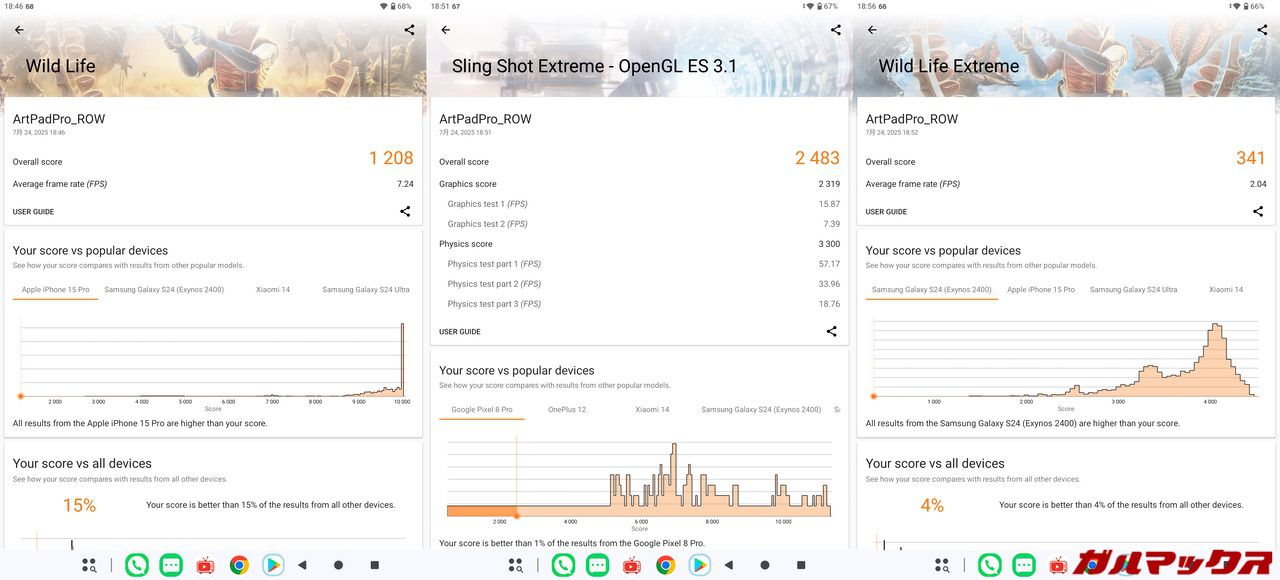Share the Wild Life overall score card
Image resolution: width=1280 pixels, height=580 pixels.
point(405,211)
